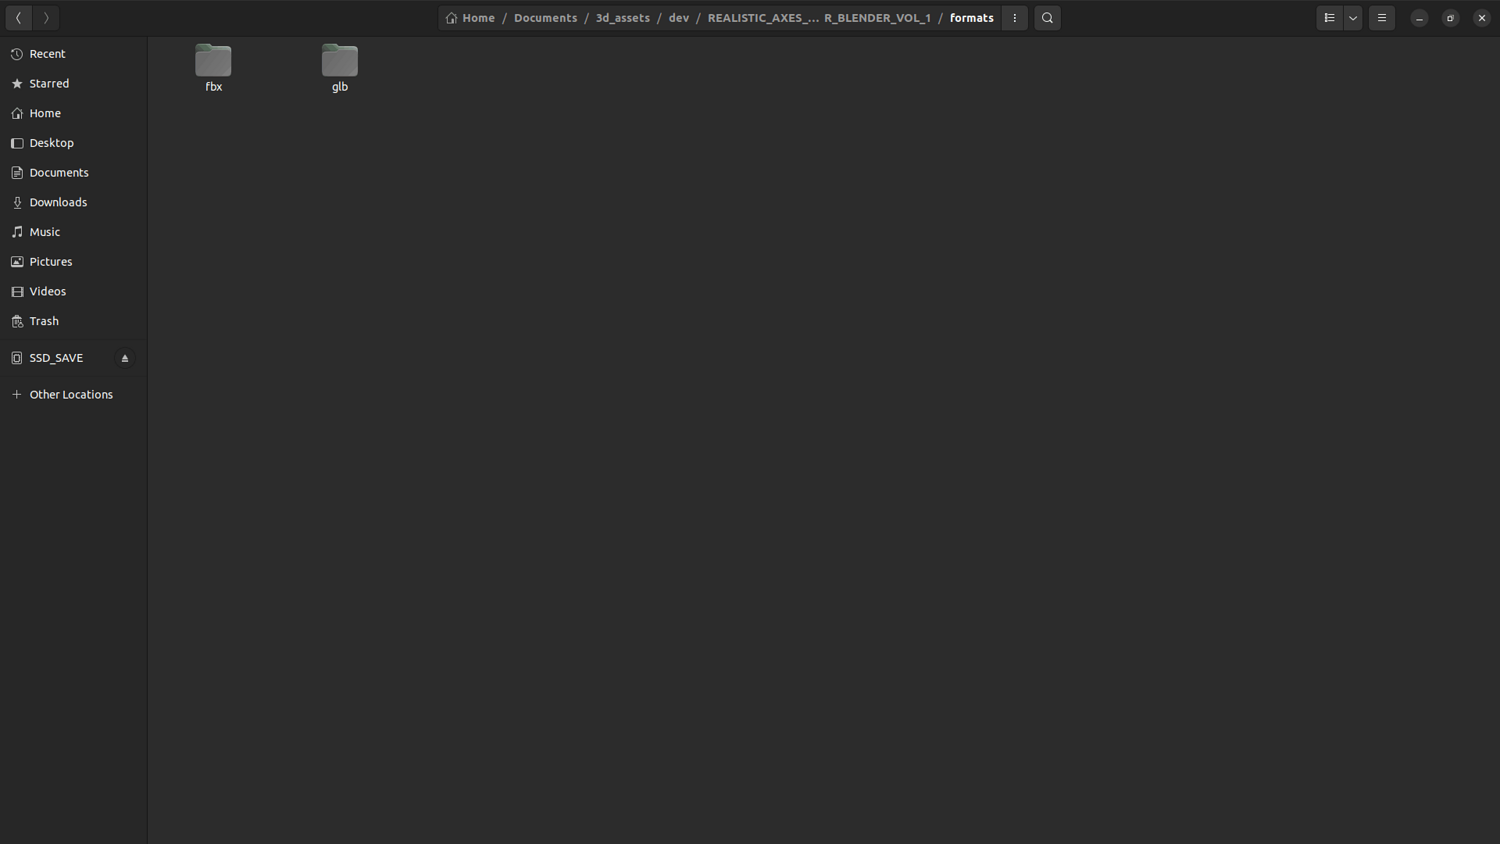Navigate to dev breadcrumb segment
The width and height of the screenshot is (1500, 844).
[x=679, y=18]
